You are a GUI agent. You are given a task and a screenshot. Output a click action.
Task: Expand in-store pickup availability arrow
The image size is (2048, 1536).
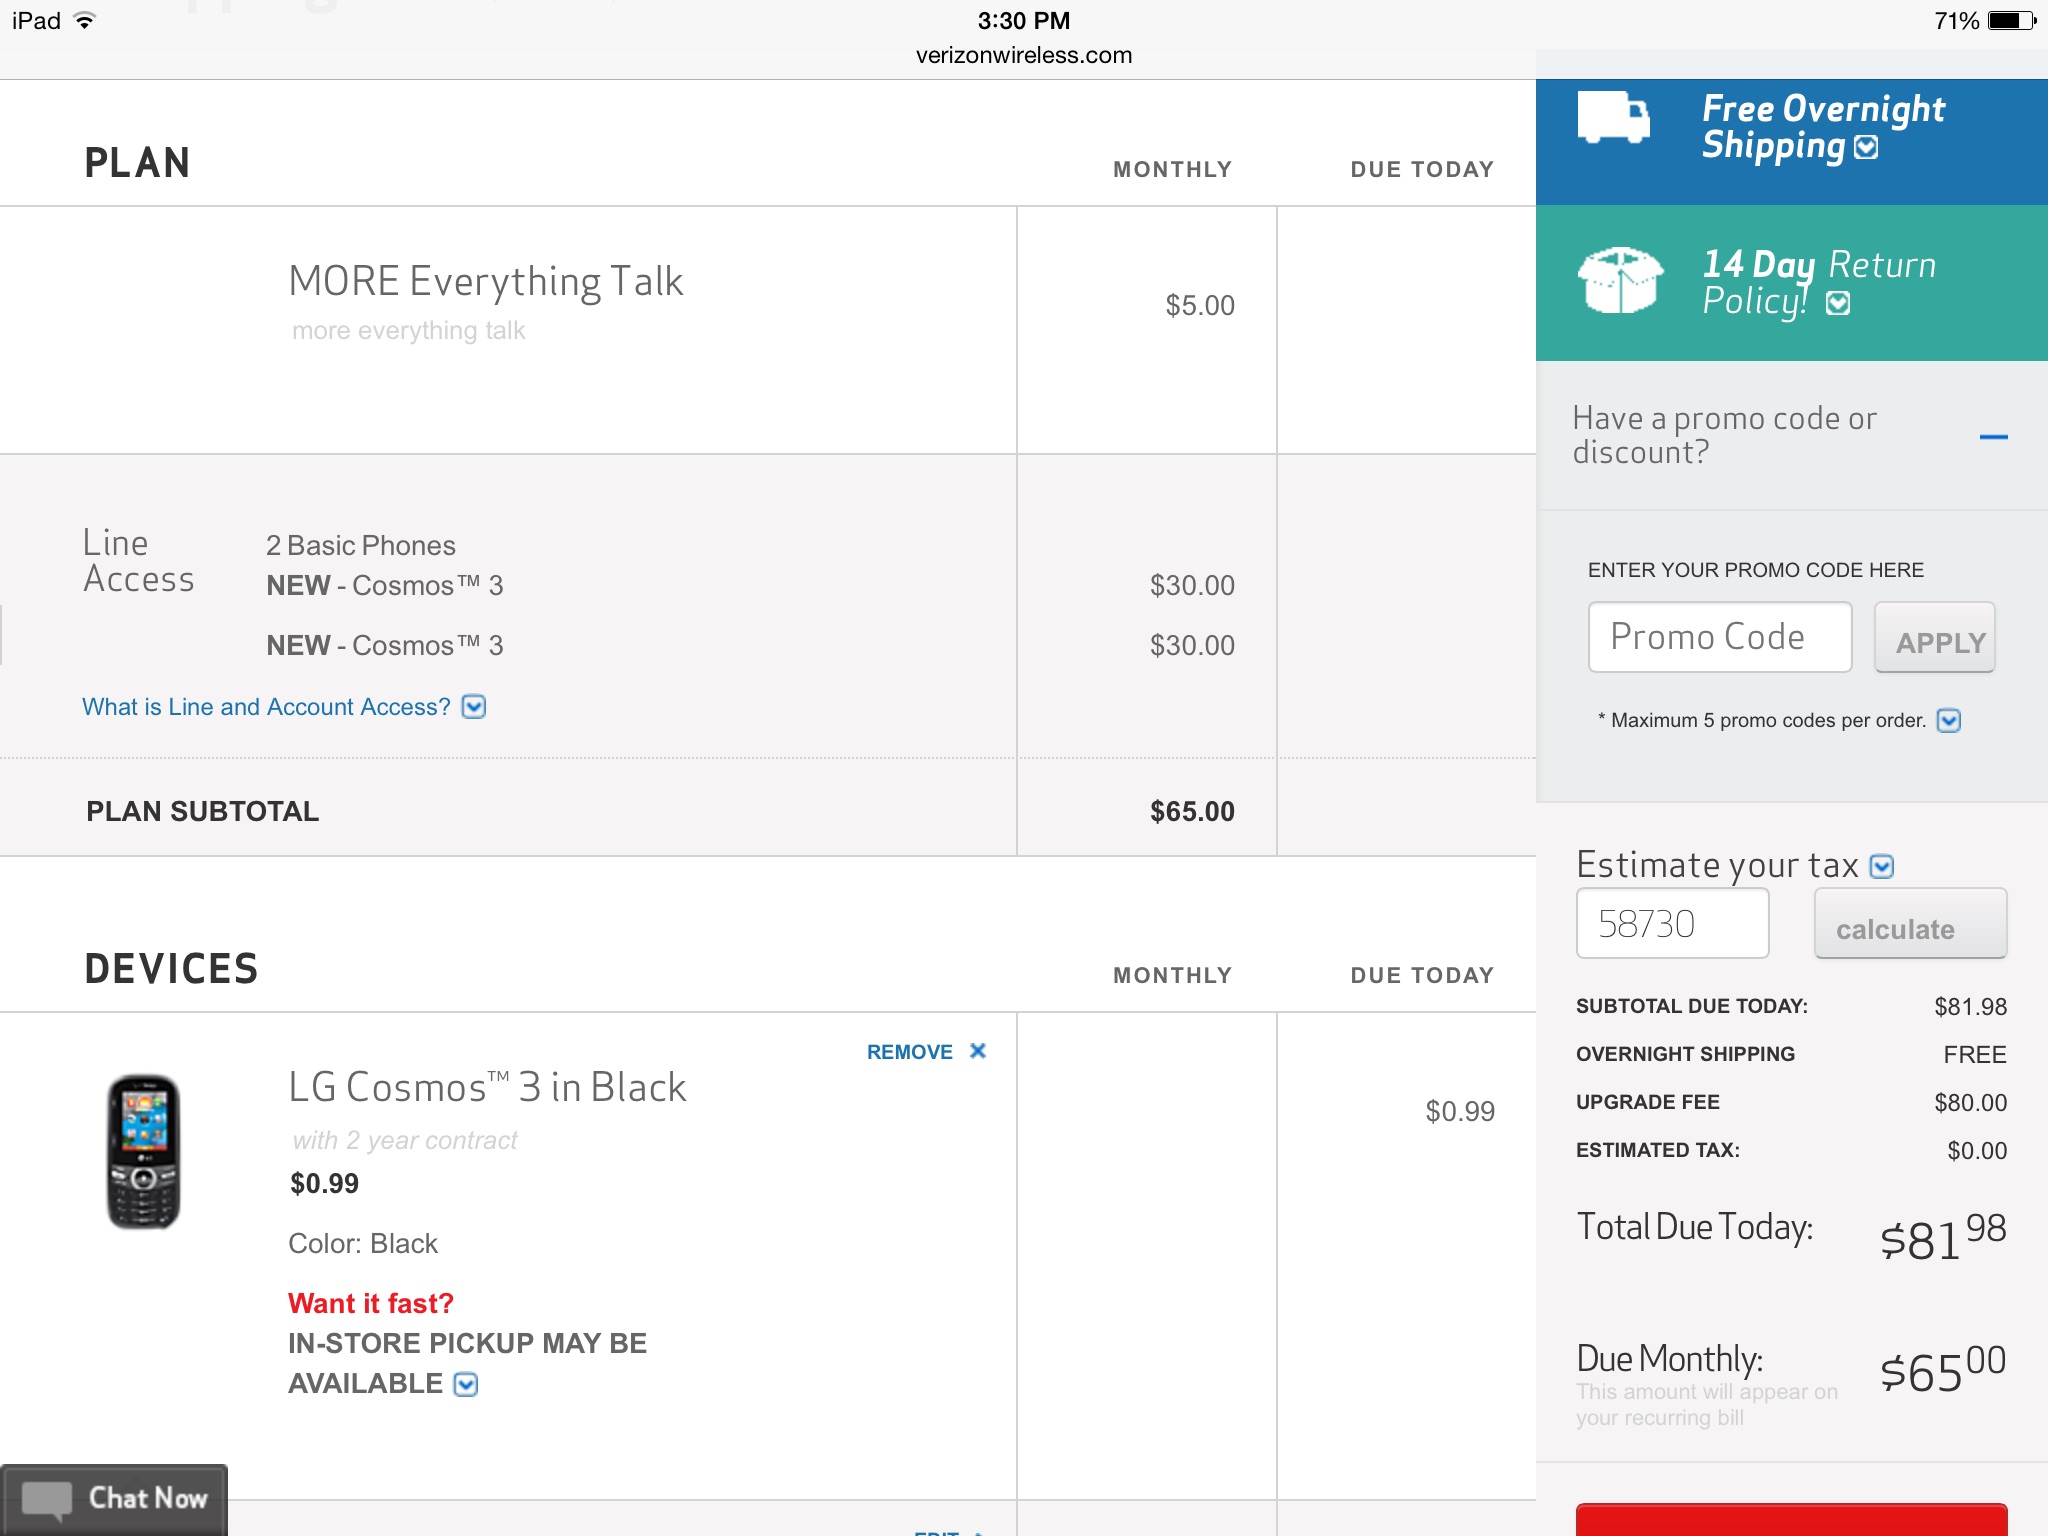[x=466, y=1384]
